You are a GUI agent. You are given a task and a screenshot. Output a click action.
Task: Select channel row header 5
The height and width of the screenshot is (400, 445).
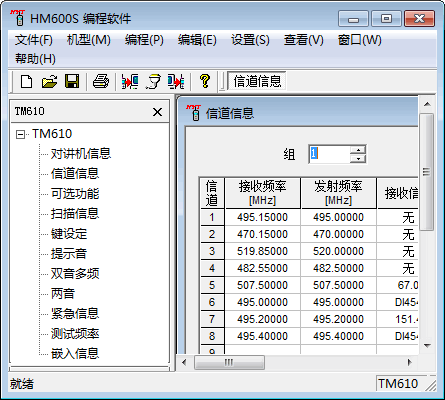(x=212, y=285)
